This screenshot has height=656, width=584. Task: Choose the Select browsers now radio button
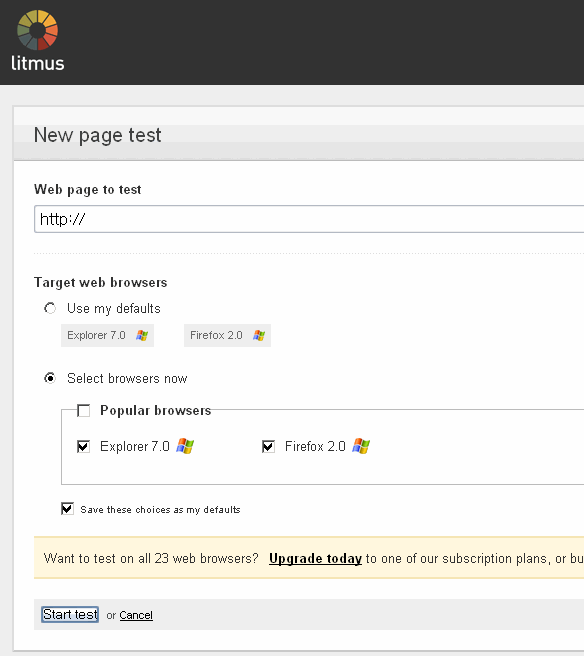[50, 379]
